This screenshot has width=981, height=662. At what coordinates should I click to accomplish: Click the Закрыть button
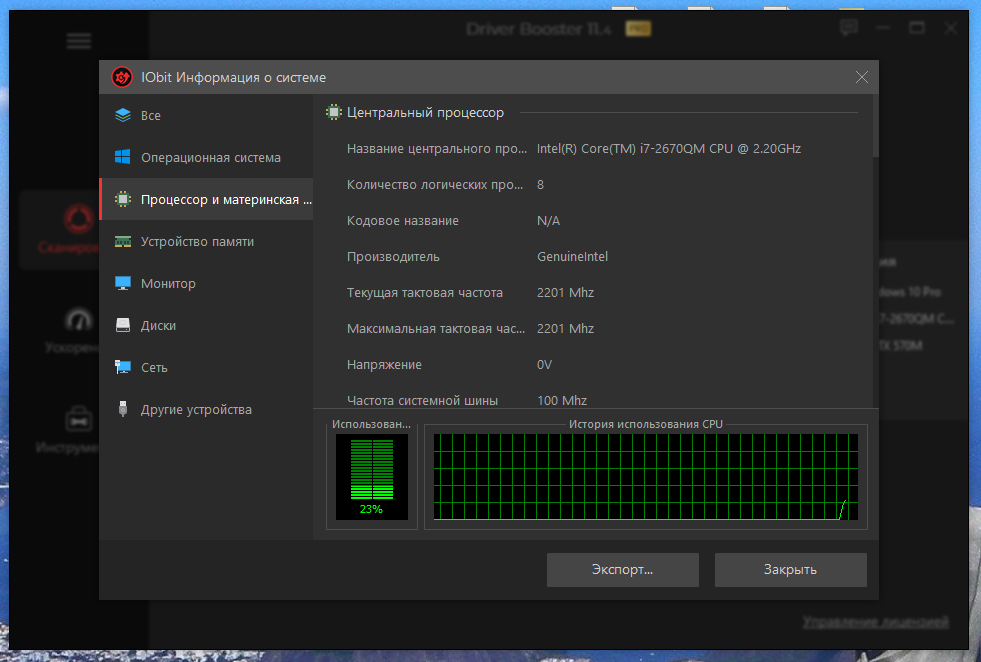[x=790, y=569]
